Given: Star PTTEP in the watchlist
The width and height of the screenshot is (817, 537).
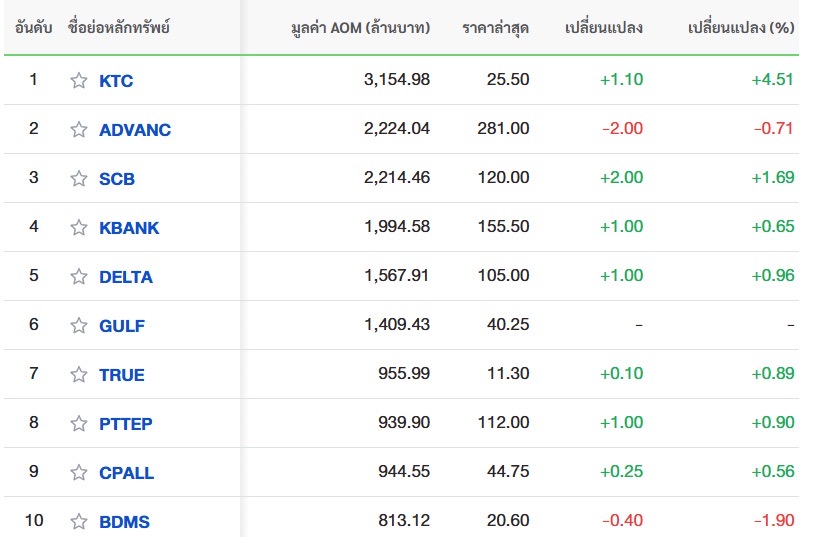Looking at the screenshot, I should pos(79,423).
